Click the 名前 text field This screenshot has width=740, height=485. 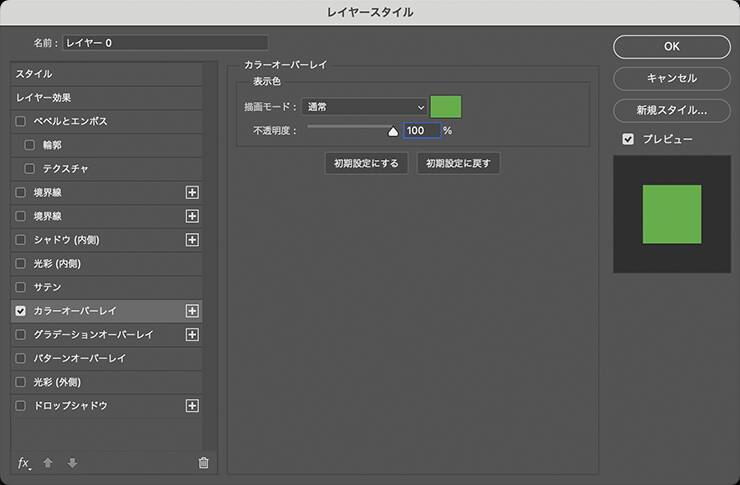(x=165, y=43)
